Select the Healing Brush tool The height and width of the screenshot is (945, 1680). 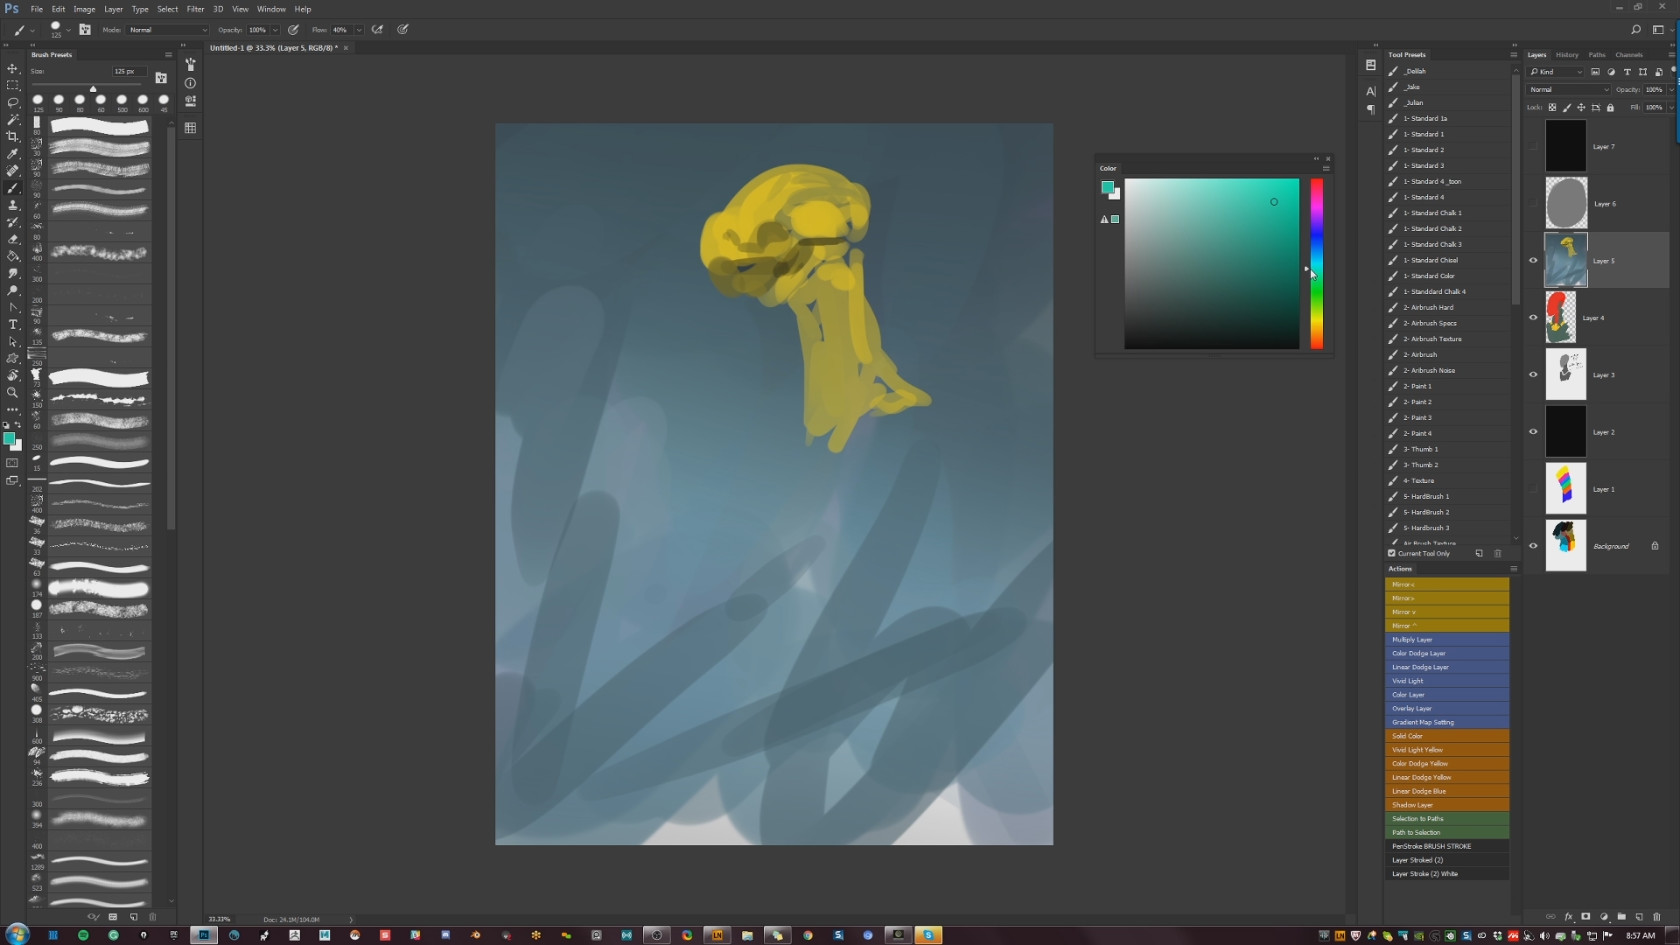13,170
